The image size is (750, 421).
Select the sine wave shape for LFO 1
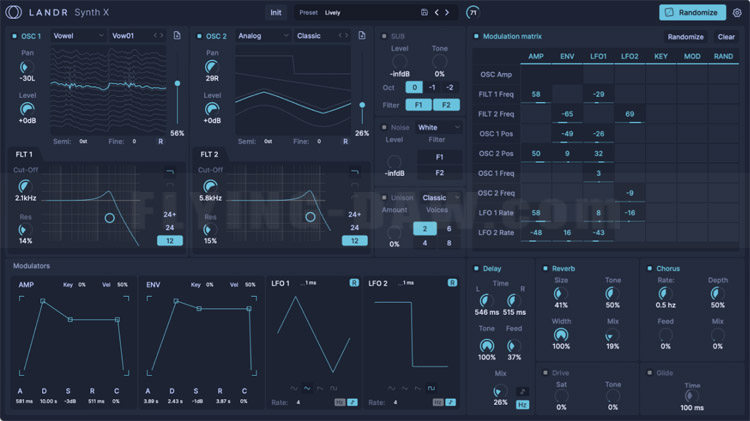tap(294, 388)
